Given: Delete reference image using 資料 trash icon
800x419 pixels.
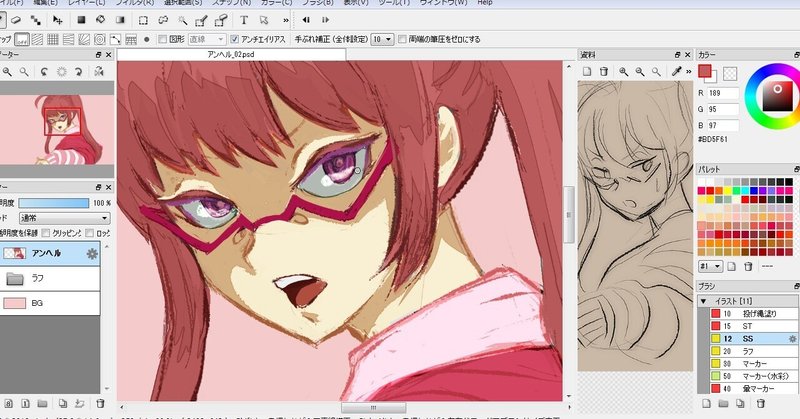Looking at the screenshot, I should (x=604, y=72).
